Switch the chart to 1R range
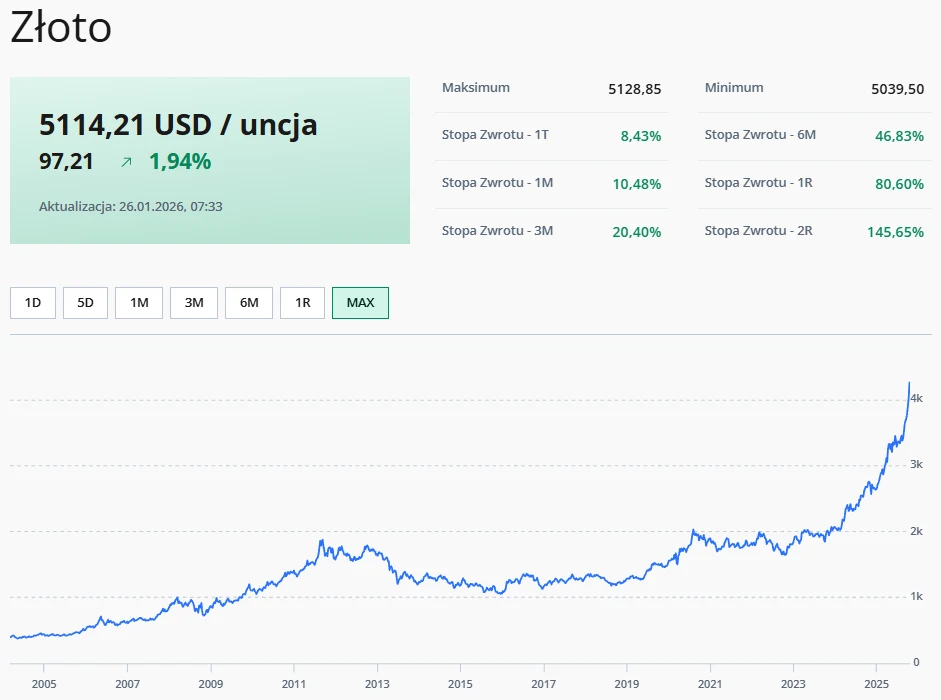 pyautogui.click(x=302, y=303)
